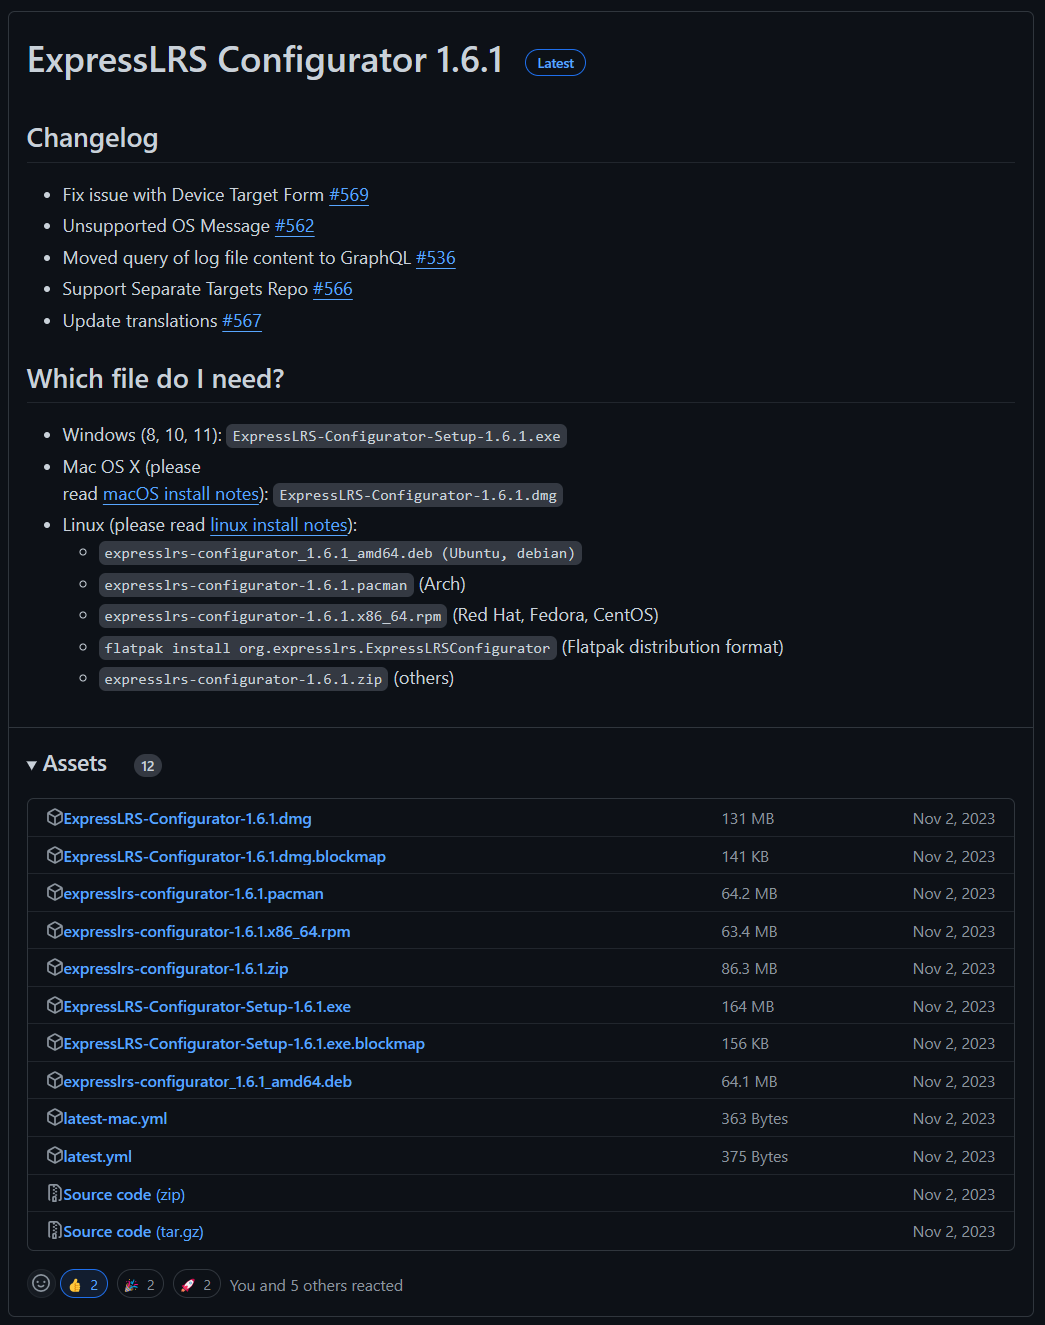Open the macOS install notes link

[x=181, y=494]
